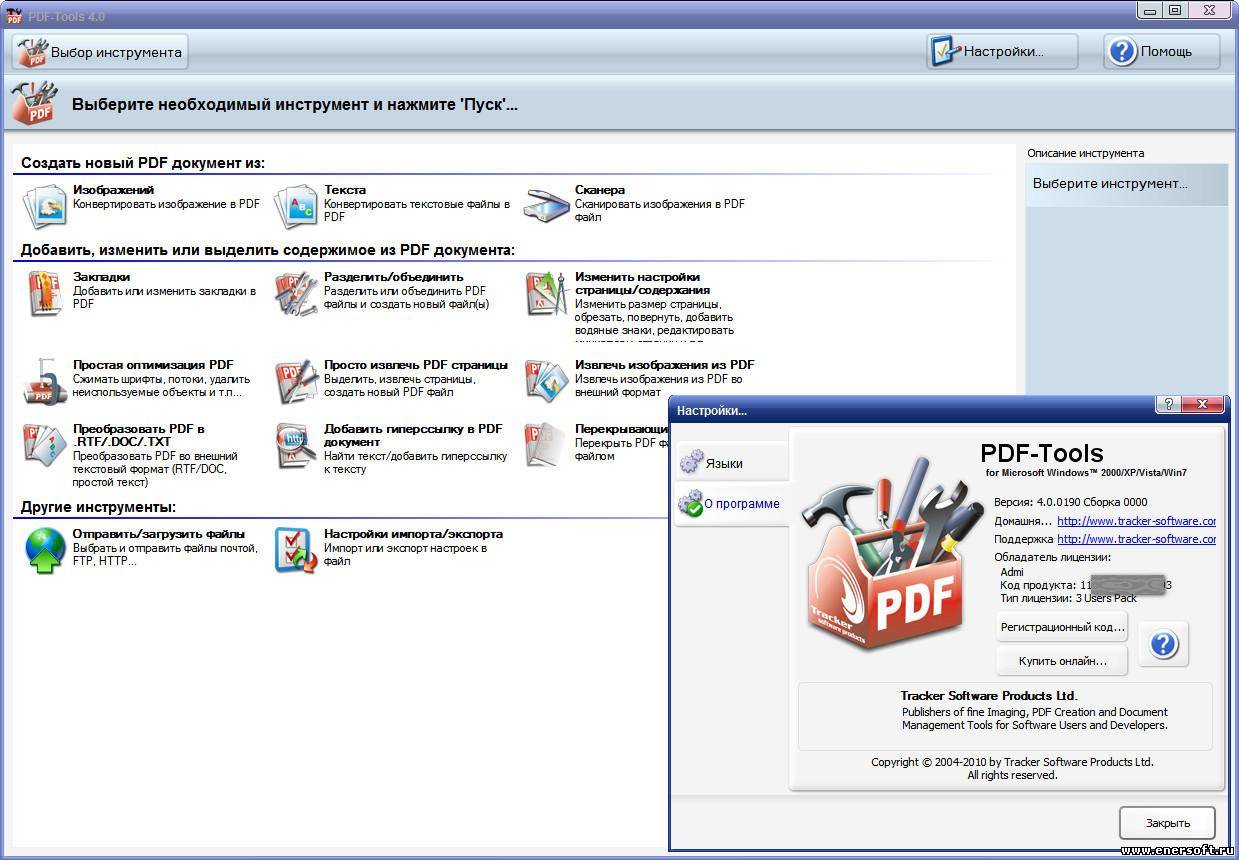The image size is (1239, 860).
Task: Select the Настройки импорта/экспорта icon
Action: point(296,550)
